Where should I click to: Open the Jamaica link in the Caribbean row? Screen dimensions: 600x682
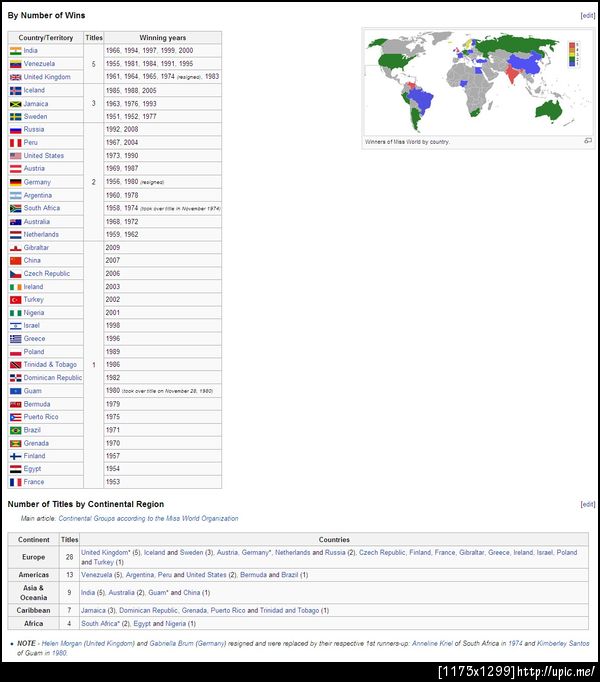click(x=93, y=611)
